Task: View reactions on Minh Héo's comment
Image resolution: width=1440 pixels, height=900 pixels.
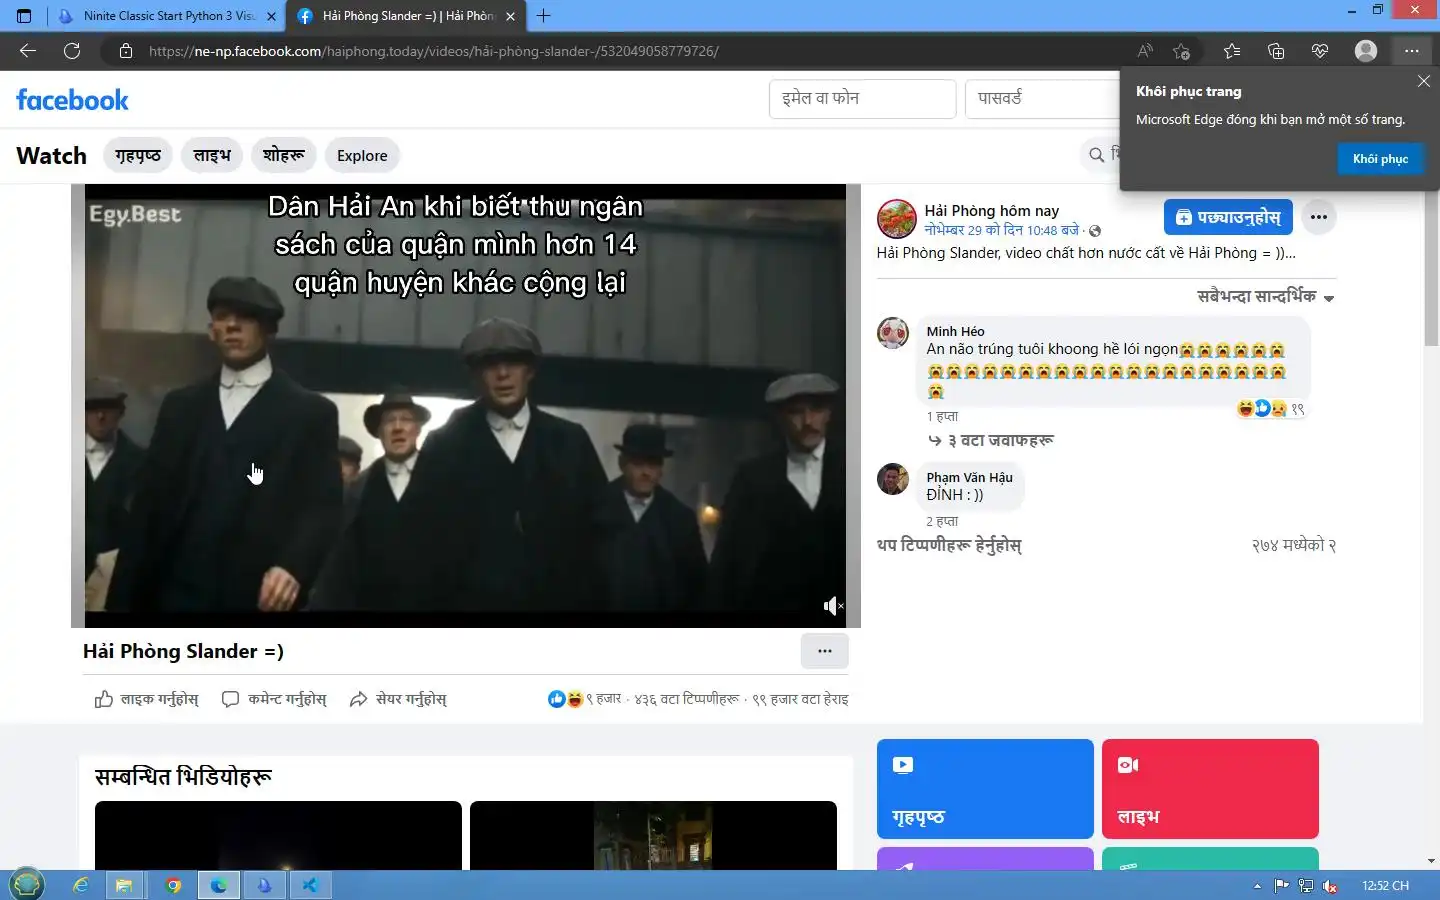Action: pos(1270,408)
